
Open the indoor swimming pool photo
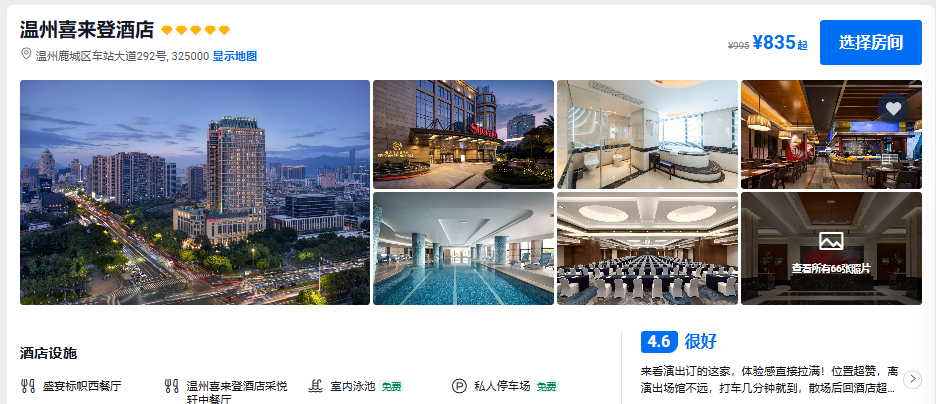(x=464, y=249)
